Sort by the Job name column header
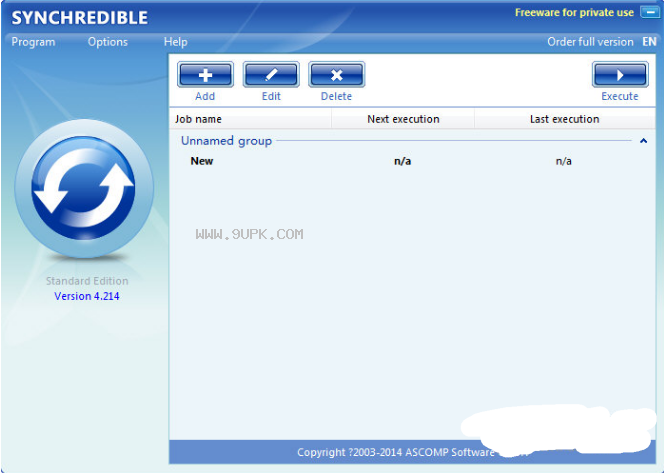The image size is (664, 473). pos(250,119)
